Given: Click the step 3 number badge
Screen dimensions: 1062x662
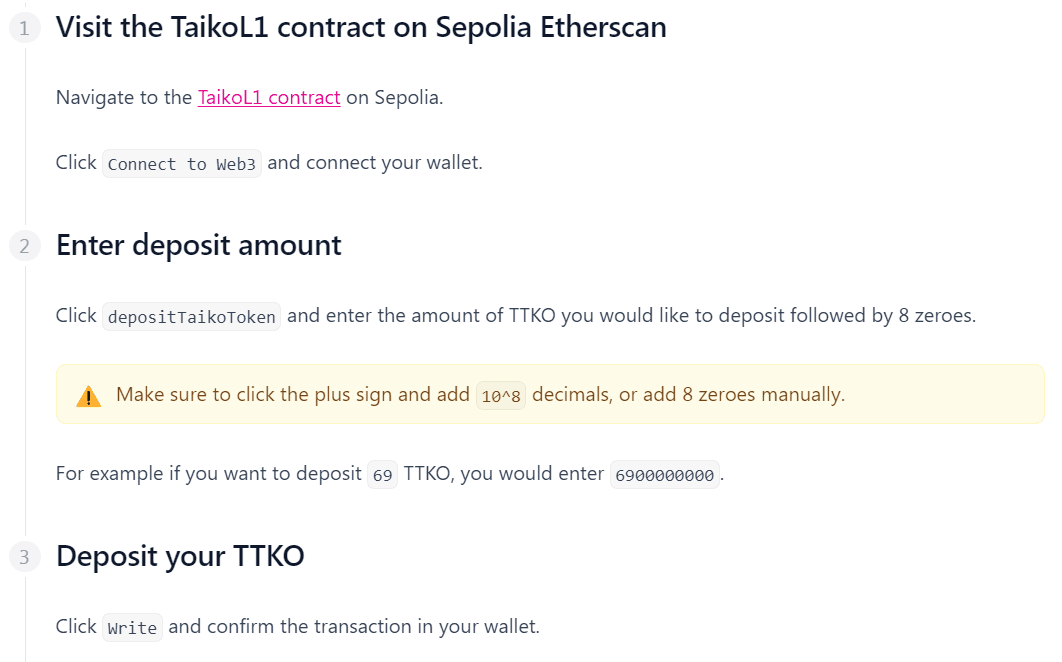Looking at the screenshot, I should (25, 557).
